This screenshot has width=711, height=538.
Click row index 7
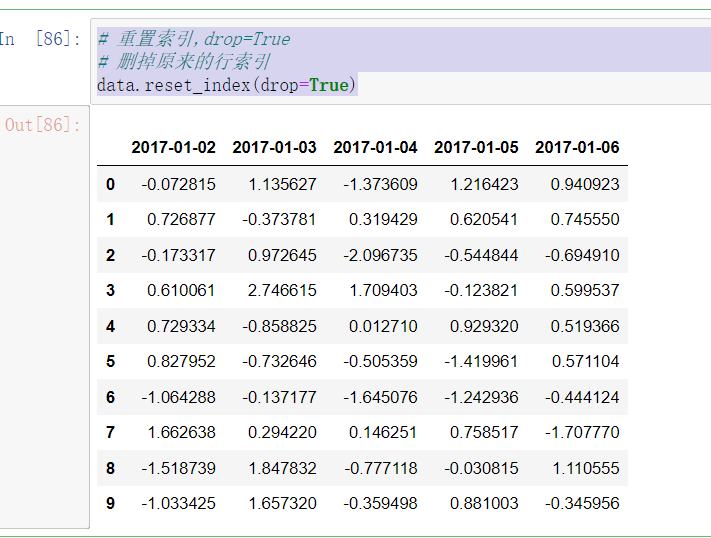[110, 432]
